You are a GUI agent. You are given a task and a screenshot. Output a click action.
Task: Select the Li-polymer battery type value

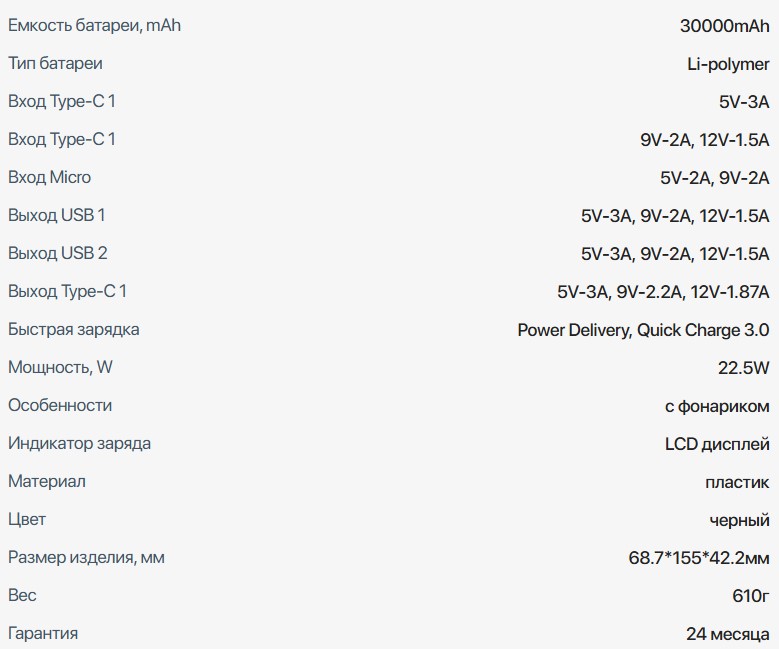coord(728,64)
